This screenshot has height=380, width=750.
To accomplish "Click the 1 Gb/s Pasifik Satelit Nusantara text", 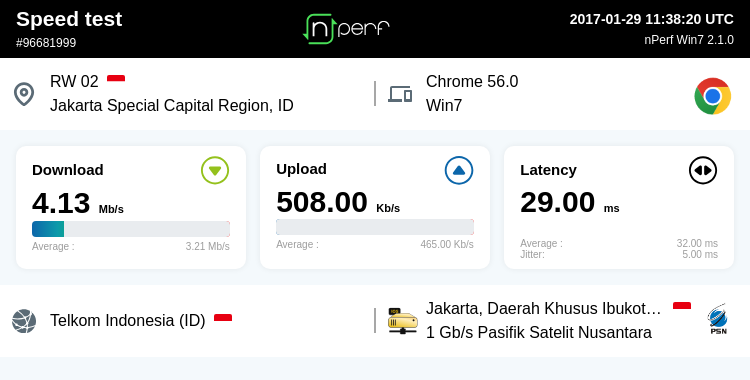I will 539,332.
